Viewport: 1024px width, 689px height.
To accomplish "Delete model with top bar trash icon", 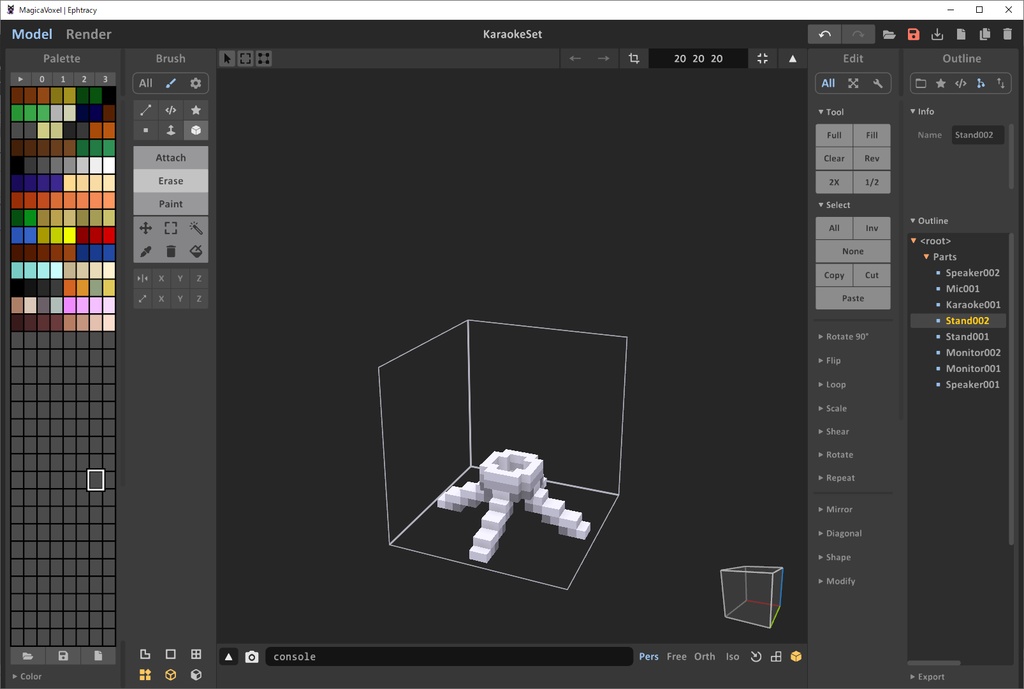I will tap(1008, 35).
